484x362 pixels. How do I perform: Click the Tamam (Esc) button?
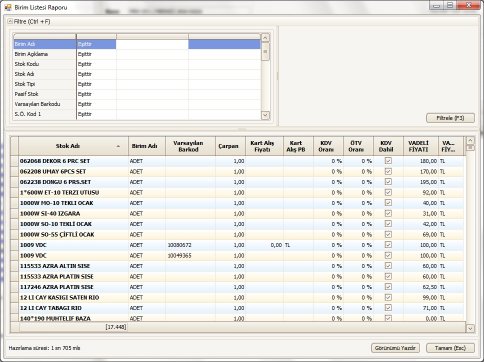[x=450, y=348]
